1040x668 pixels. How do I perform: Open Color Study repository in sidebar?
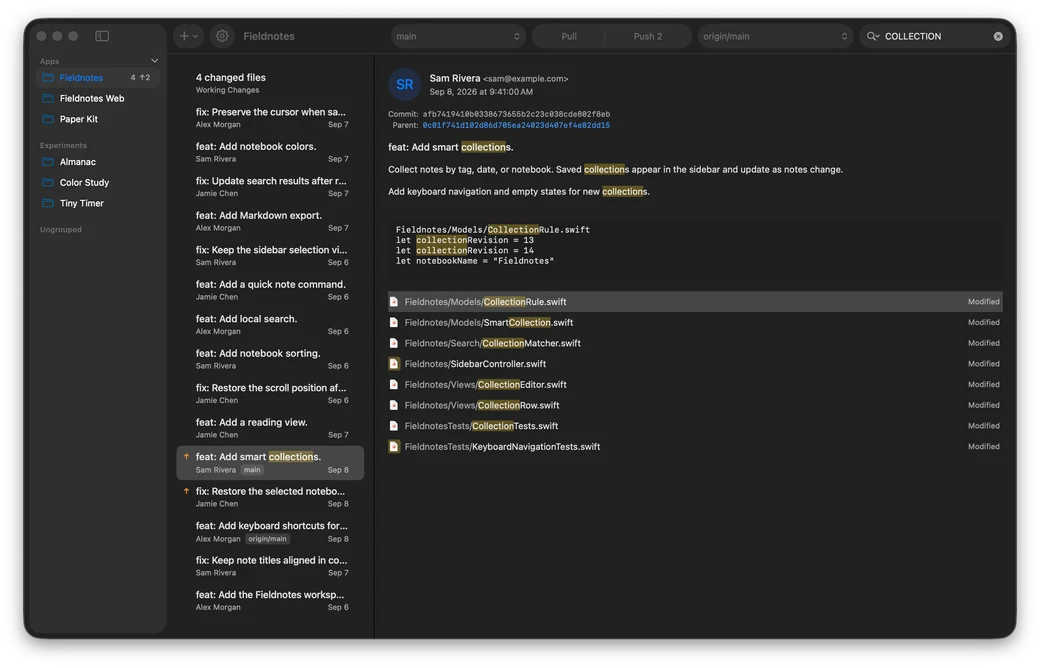(98, 182)
